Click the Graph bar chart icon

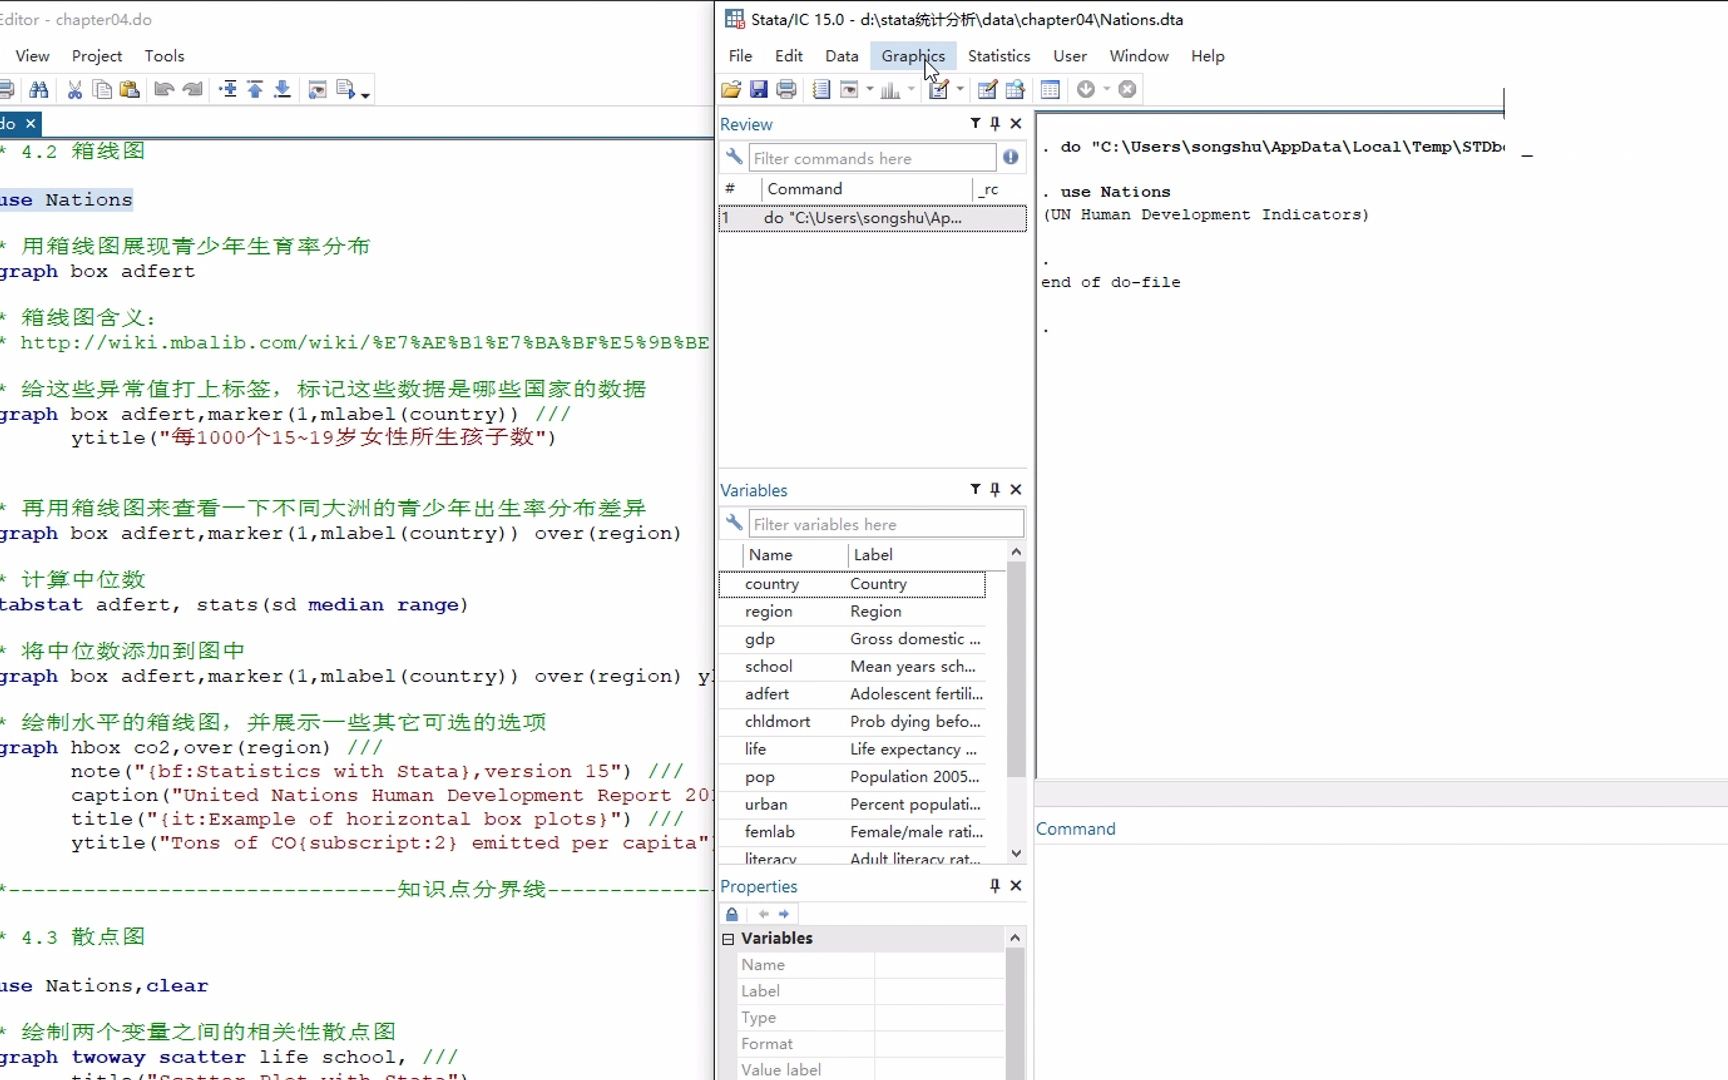(x=890, y=90)
